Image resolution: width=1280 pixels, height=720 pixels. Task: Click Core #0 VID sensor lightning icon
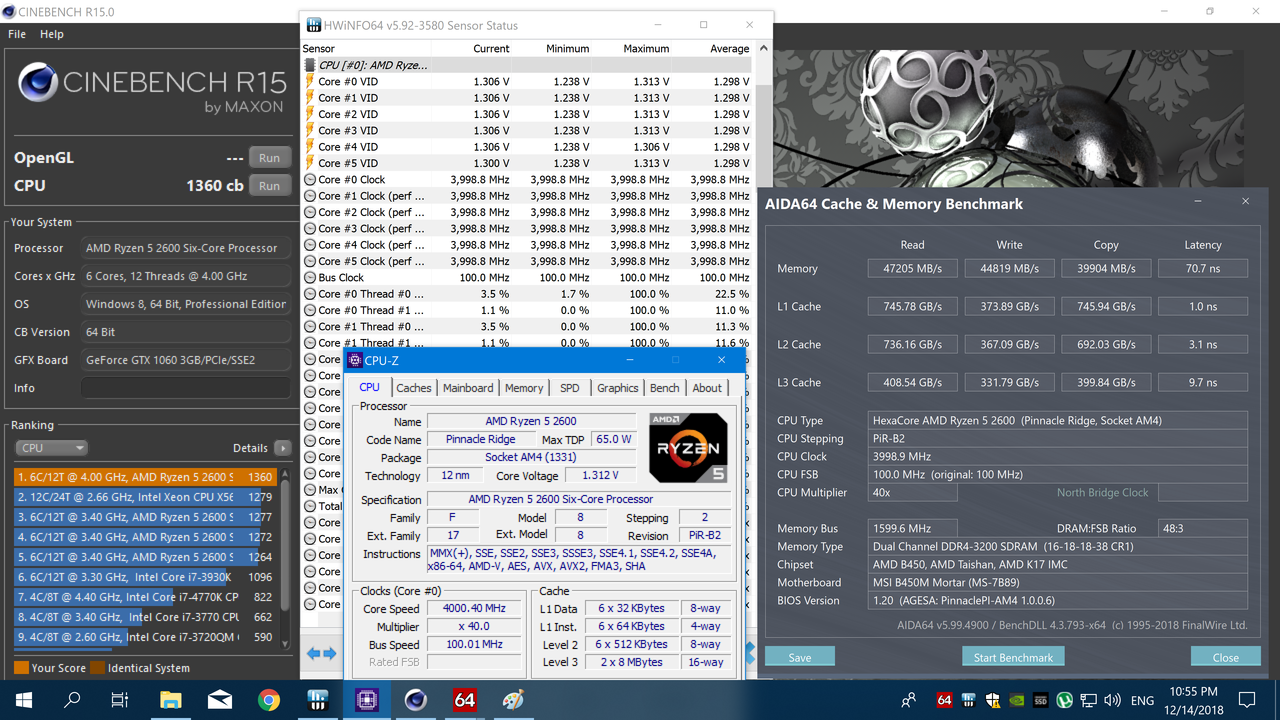point(310,82)
